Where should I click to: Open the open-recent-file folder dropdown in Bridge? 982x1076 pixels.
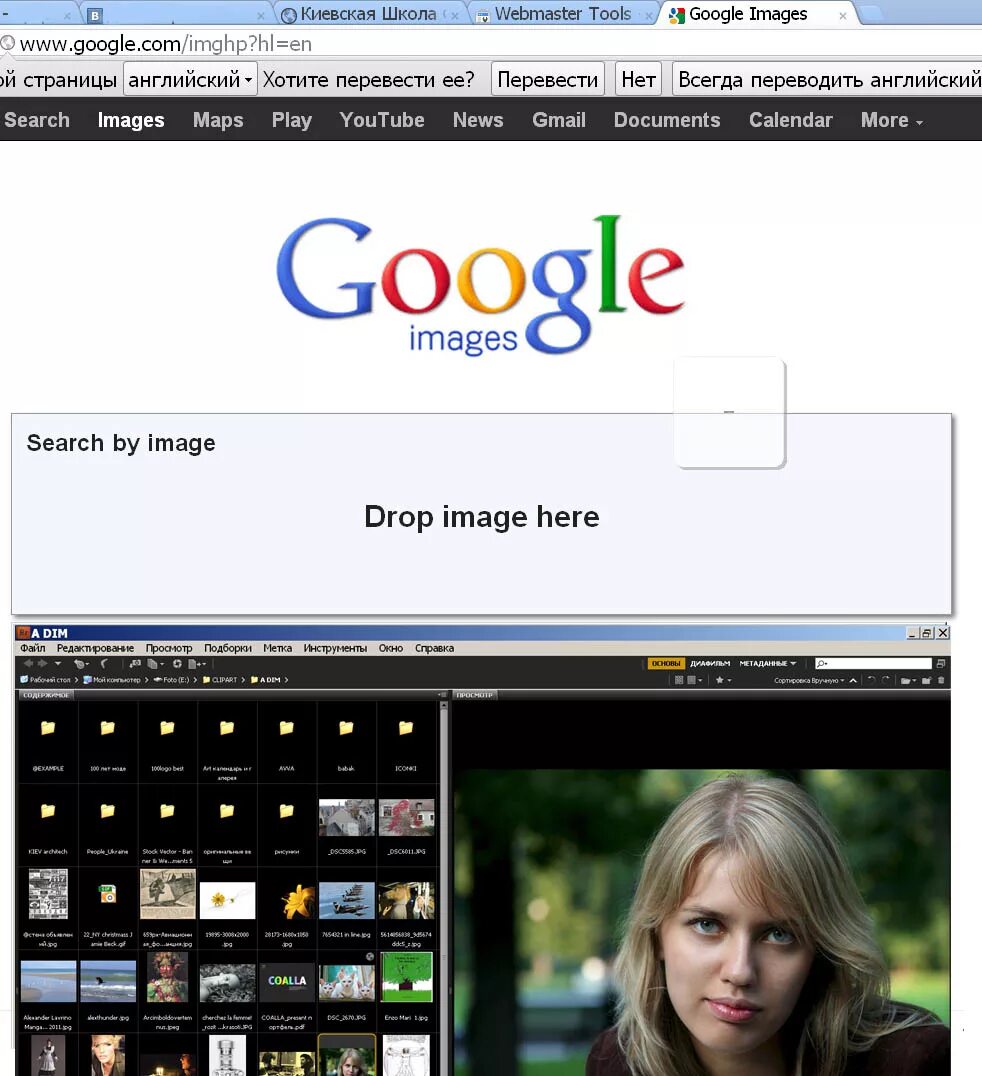909,681
